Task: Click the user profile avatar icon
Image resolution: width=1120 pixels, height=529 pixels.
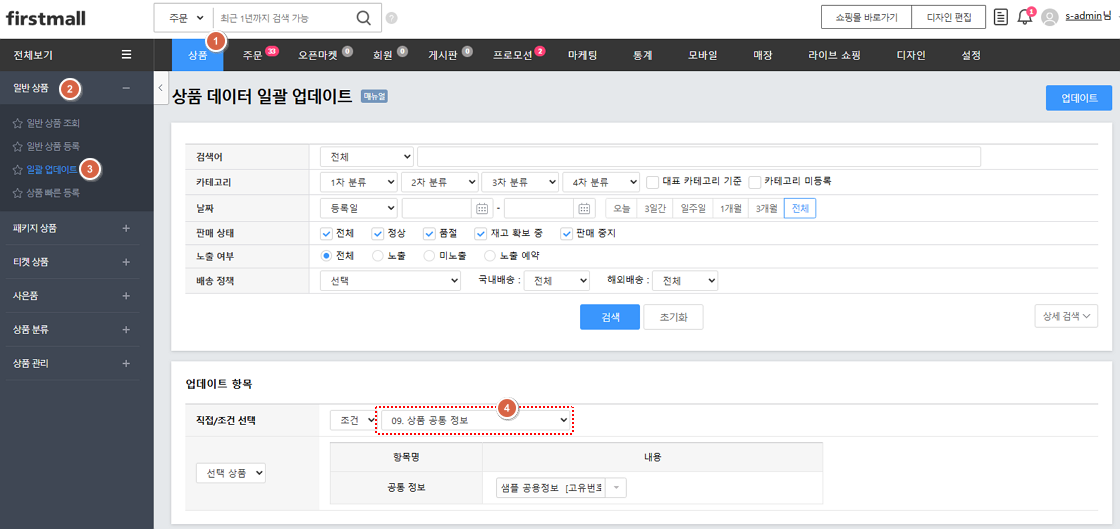Action: (1049, 17)
